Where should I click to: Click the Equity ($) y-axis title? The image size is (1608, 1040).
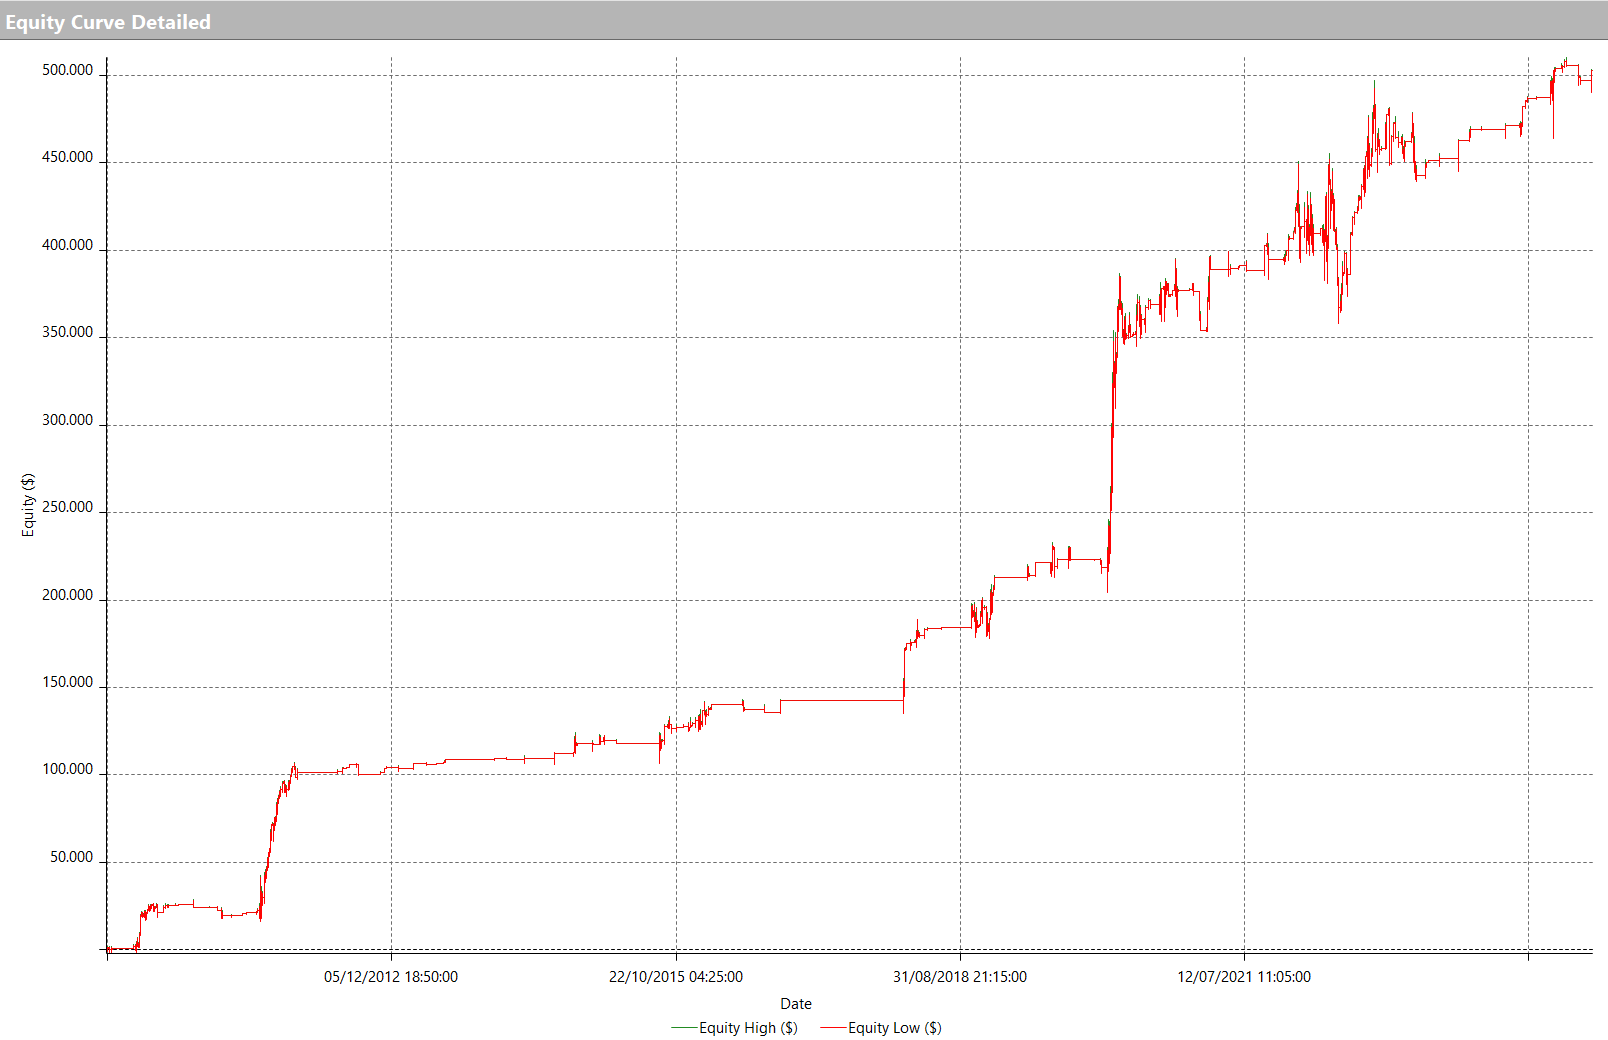coord(28,505)
